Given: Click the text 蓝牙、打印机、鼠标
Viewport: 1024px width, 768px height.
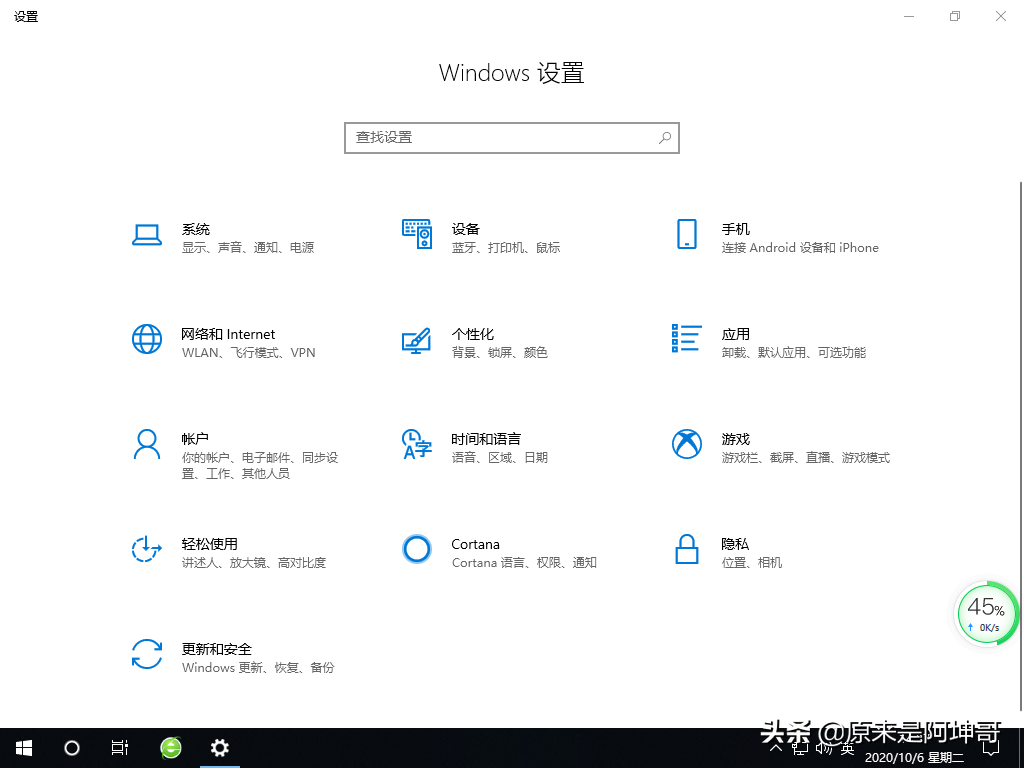Looking at the screenshot, I should (506, 248).
